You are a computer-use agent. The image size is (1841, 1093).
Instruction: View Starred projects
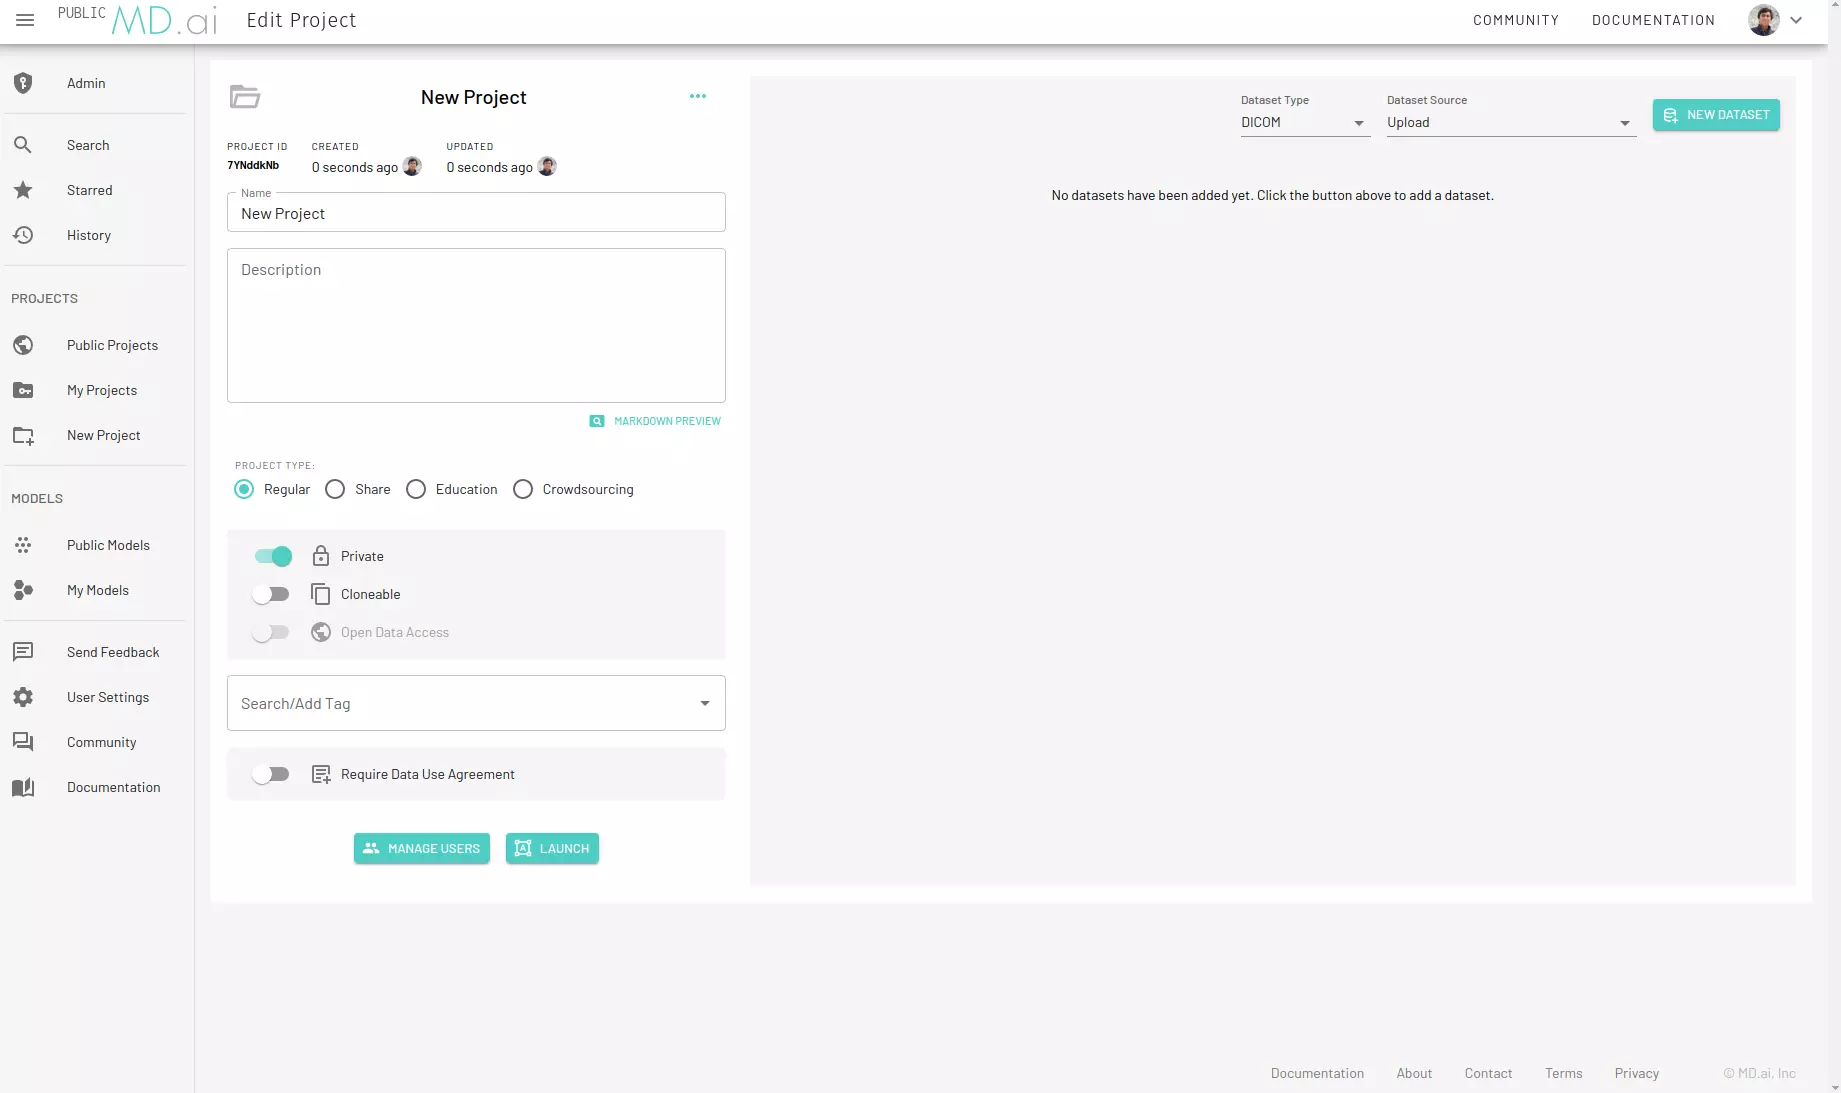pyautogui.click(x=89, y=190)
